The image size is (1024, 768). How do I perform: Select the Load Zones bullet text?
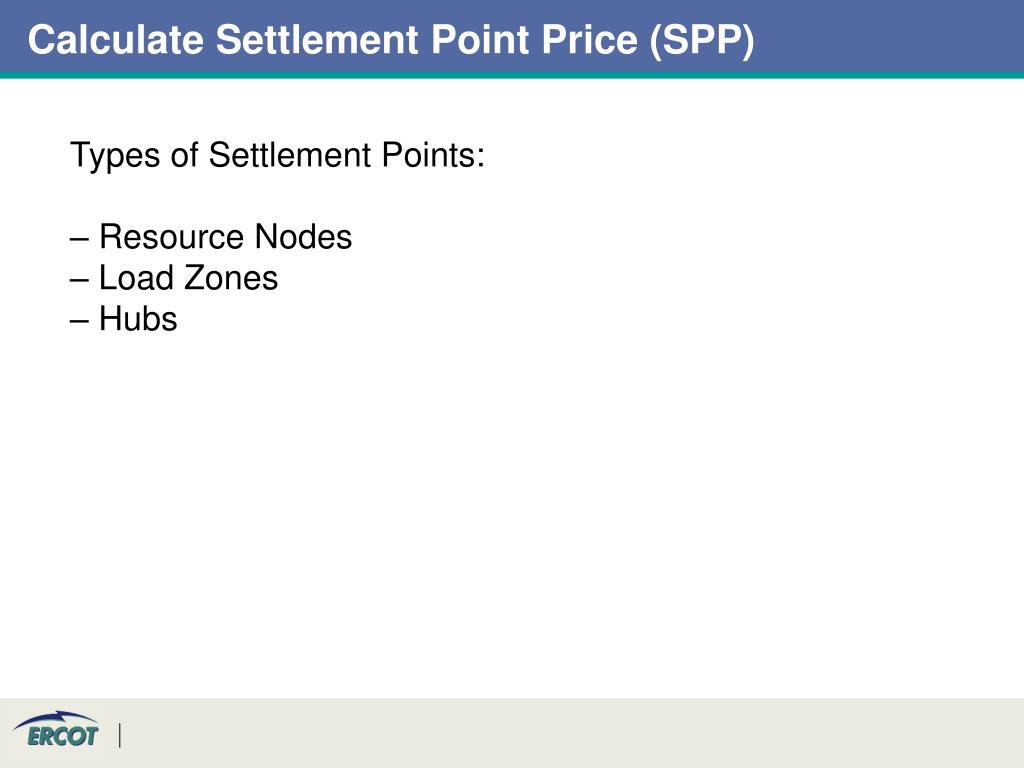tap(188, 278)
